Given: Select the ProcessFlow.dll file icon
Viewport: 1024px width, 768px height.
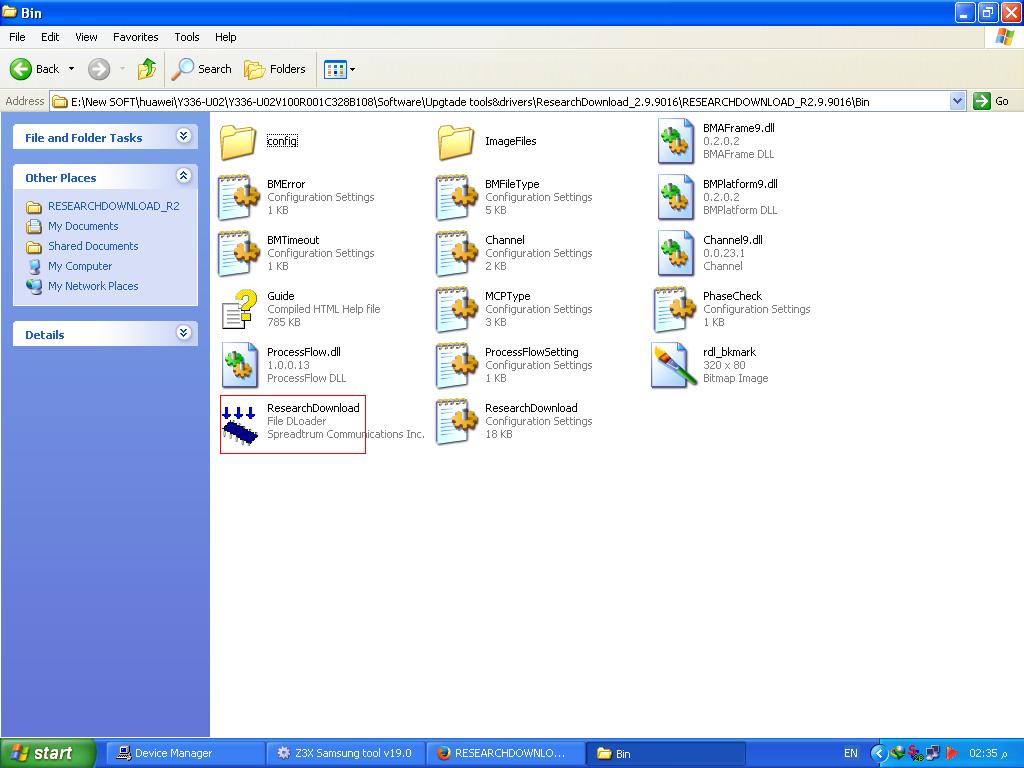Looking at the screenshot, I should (x=238, y=365).
